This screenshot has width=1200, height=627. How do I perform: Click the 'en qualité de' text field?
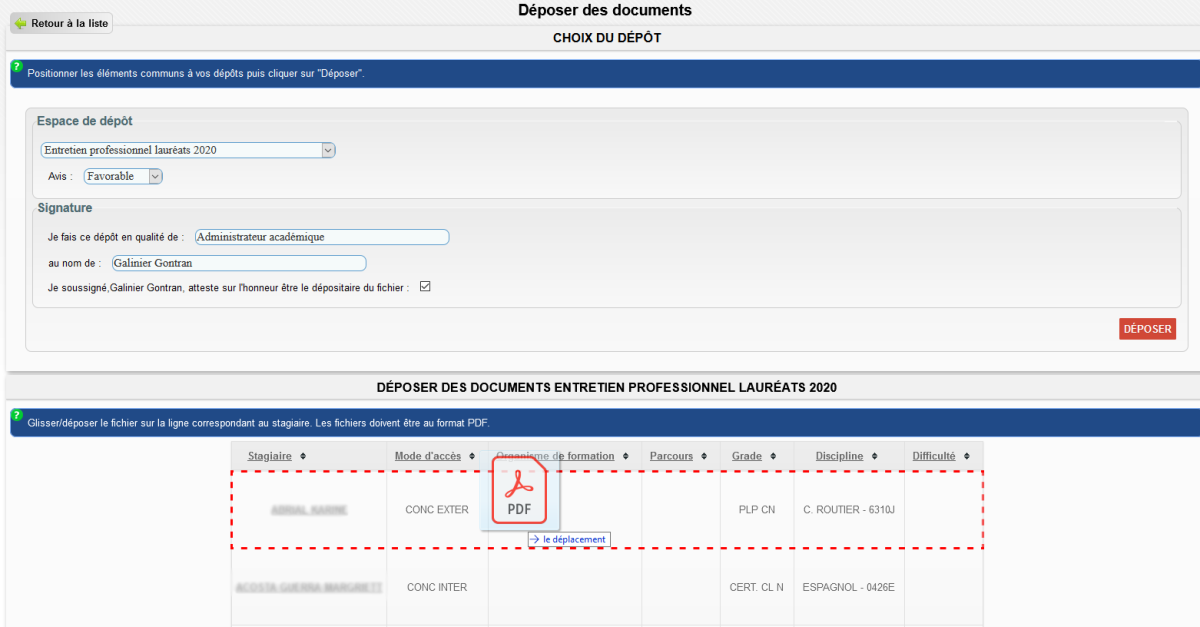[322, 237]
